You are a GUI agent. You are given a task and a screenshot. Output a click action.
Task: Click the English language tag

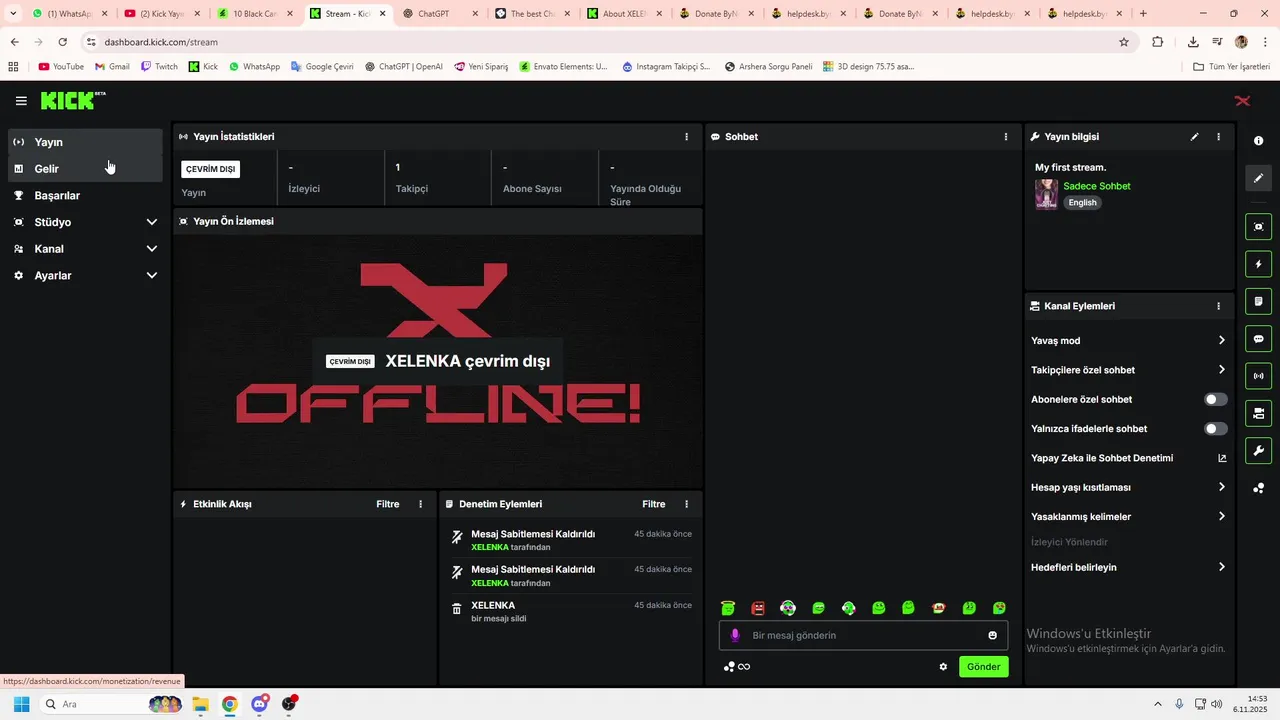[1082, 202]
